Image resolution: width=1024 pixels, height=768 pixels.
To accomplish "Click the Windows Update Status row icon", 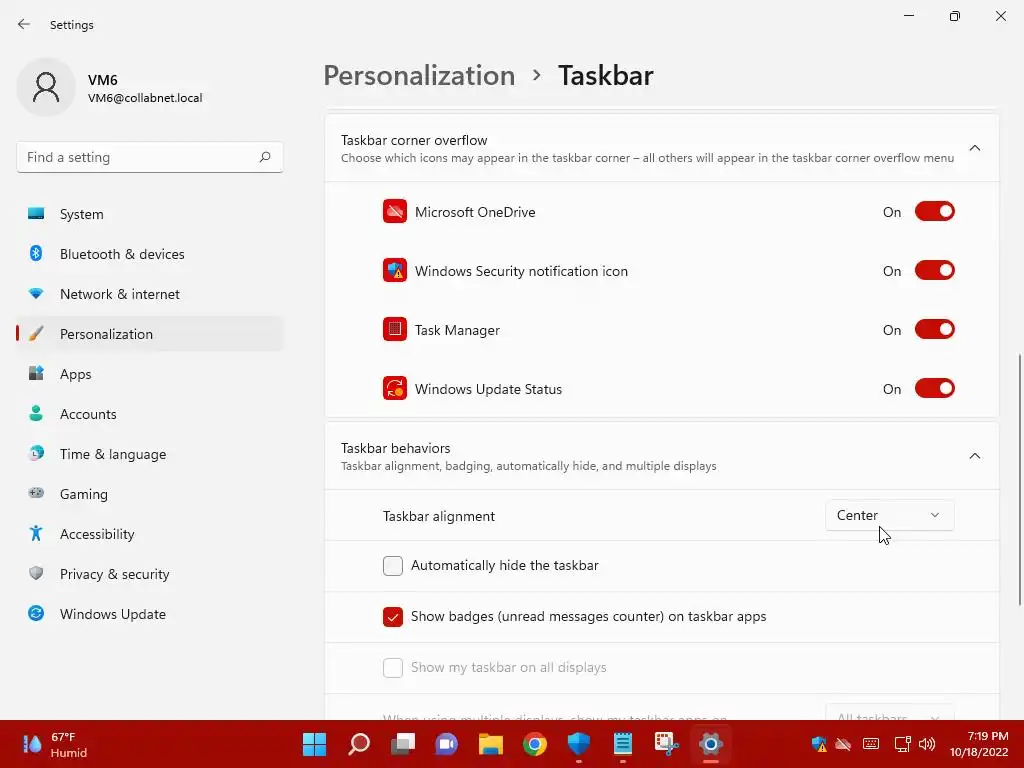I will [394, 389].
